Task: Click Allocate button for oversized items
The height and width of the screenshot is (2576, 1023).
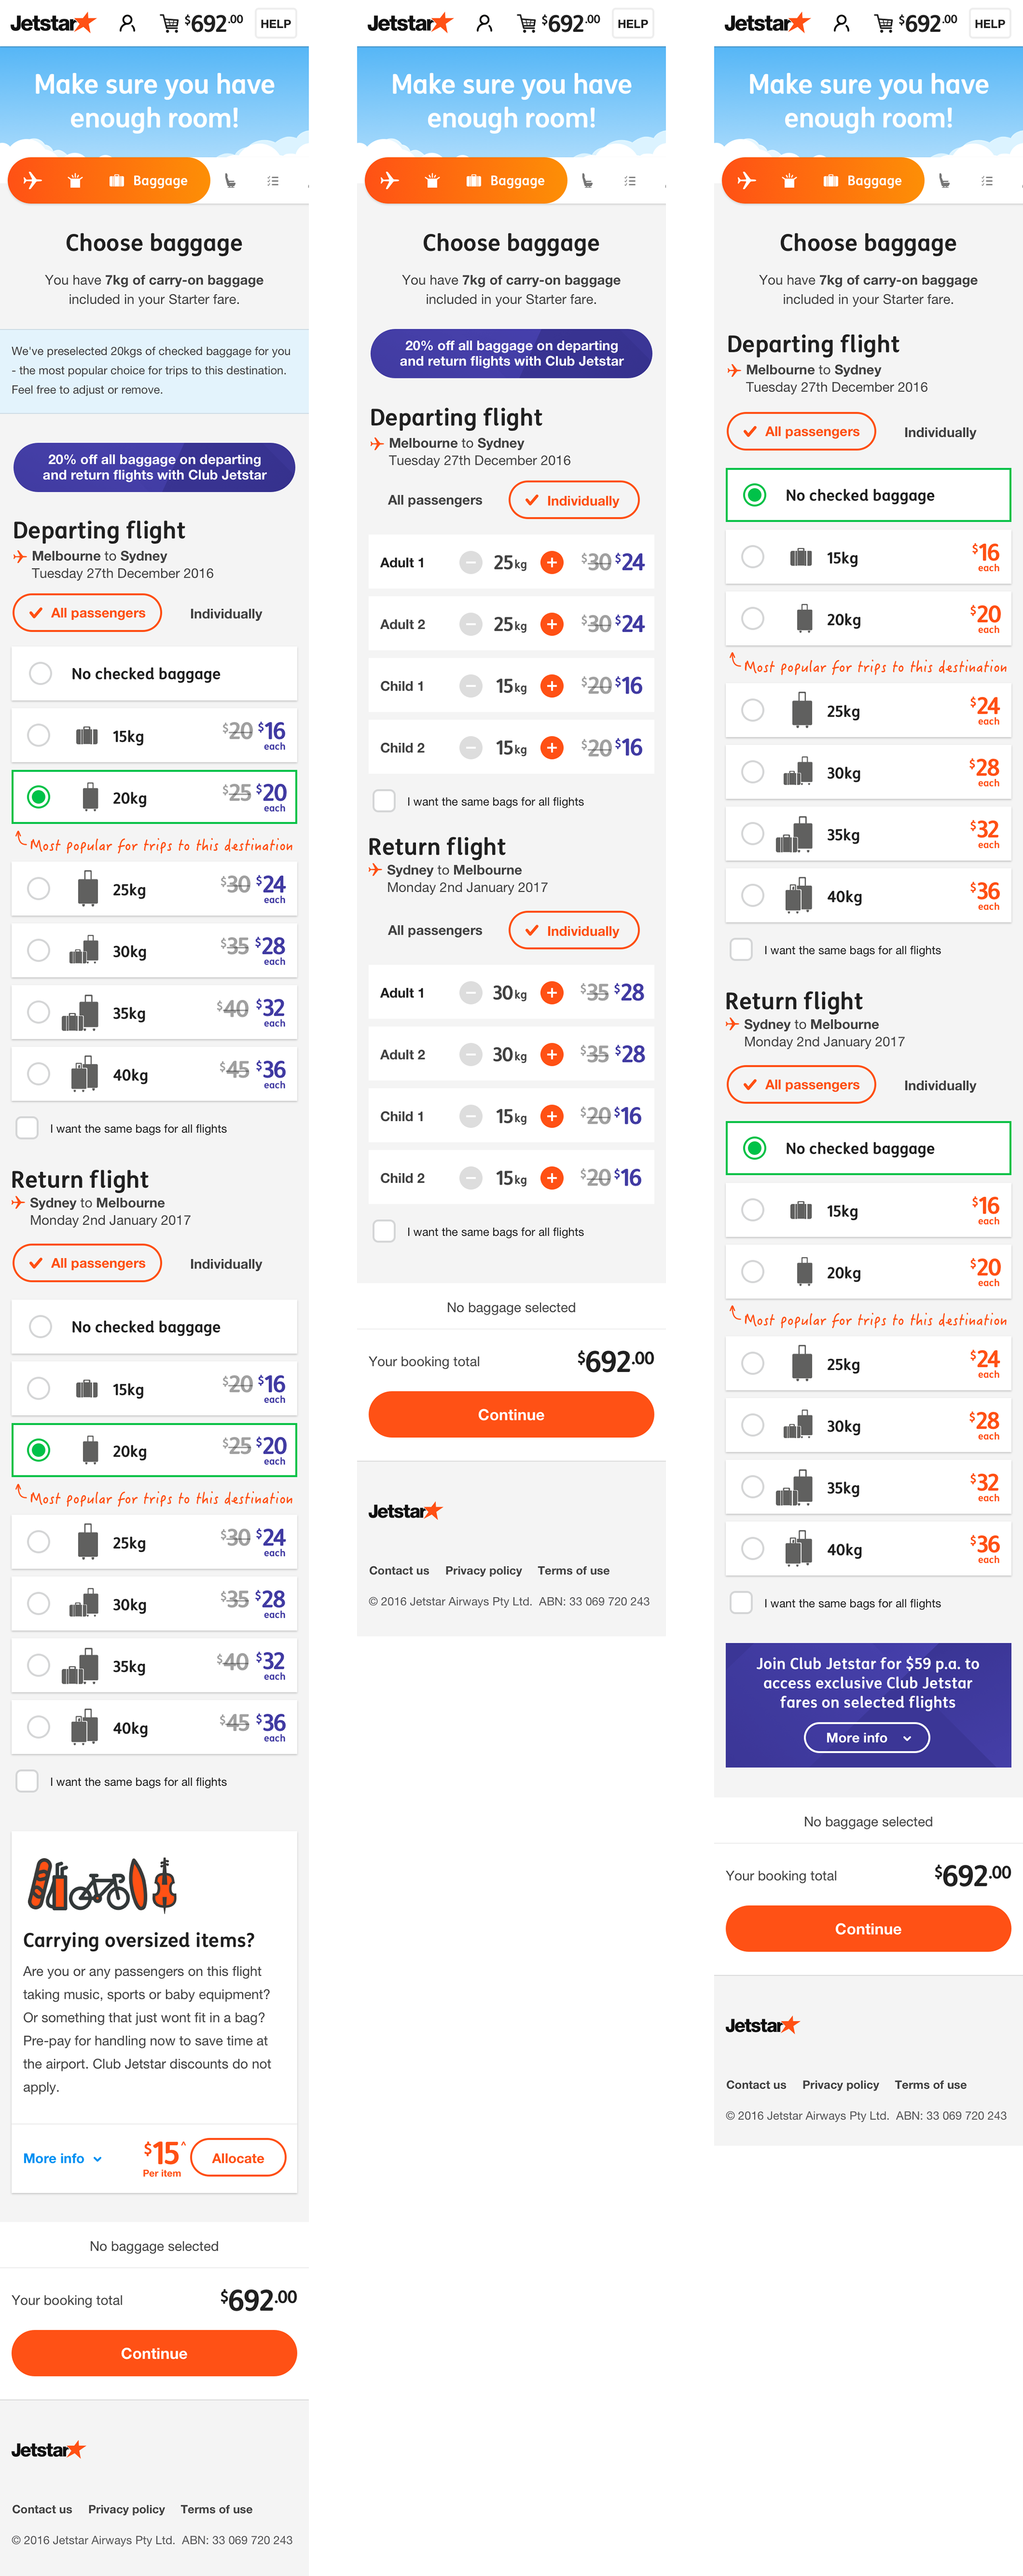Action: [238, 2158]
